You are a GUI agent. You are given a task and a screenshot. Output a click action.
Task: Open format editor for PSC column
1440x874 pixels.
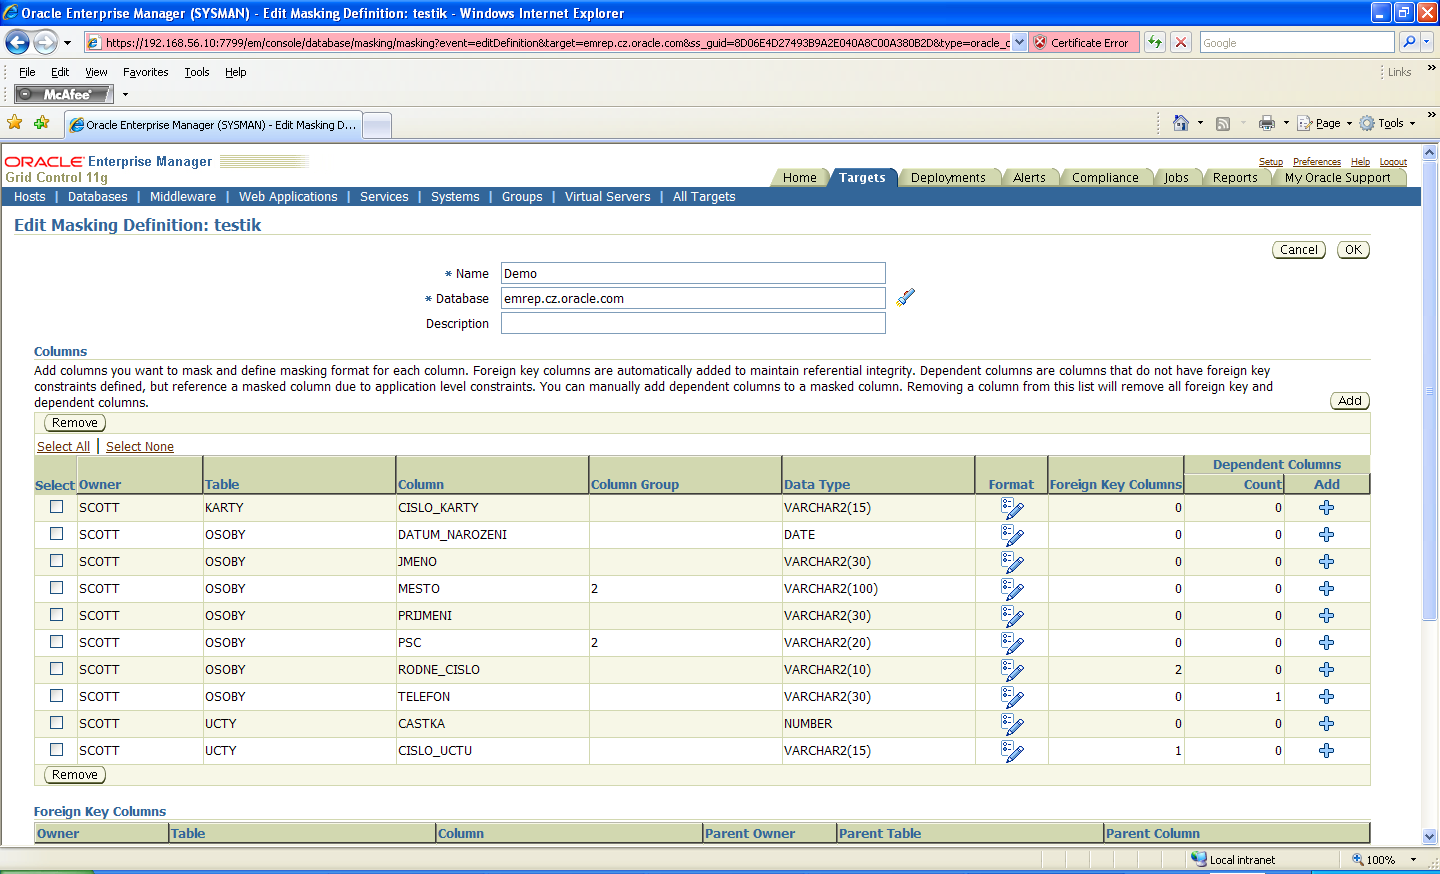[1012, 643]
